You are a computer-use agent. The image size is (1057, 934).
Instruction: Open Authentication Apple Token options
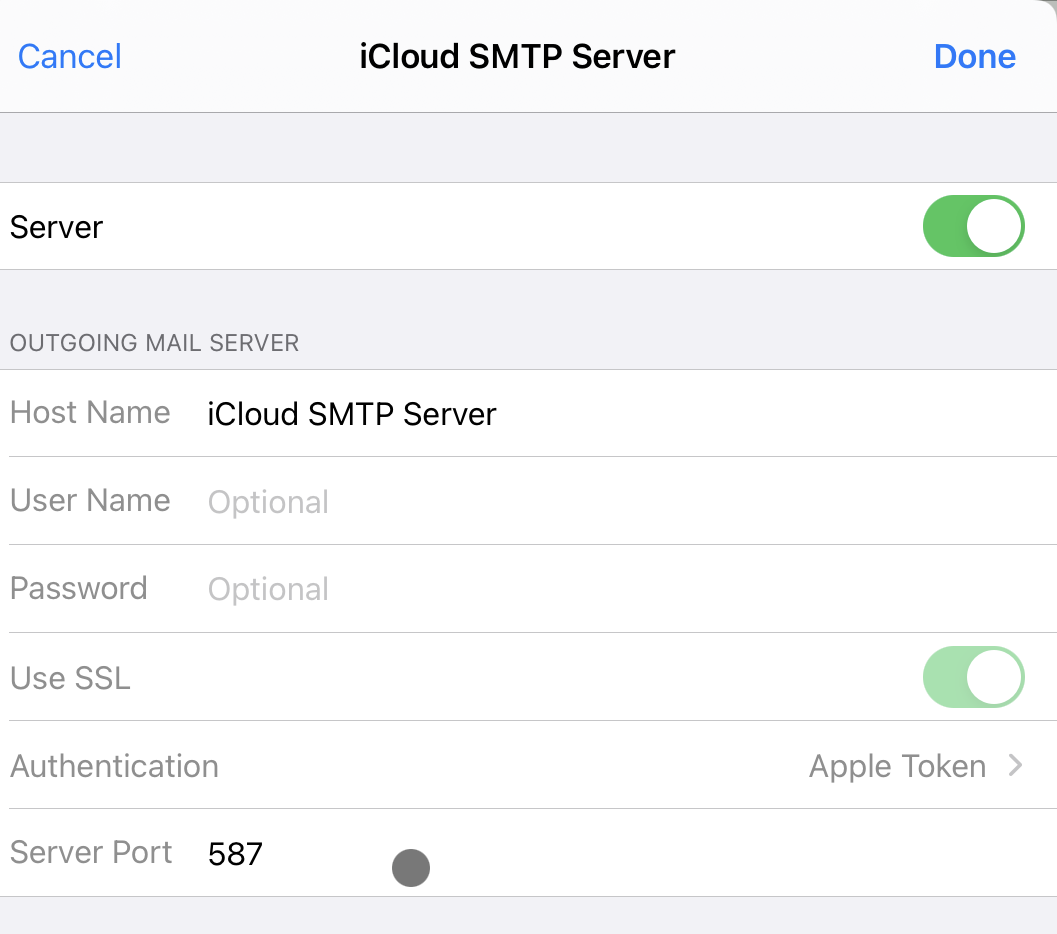528,766
